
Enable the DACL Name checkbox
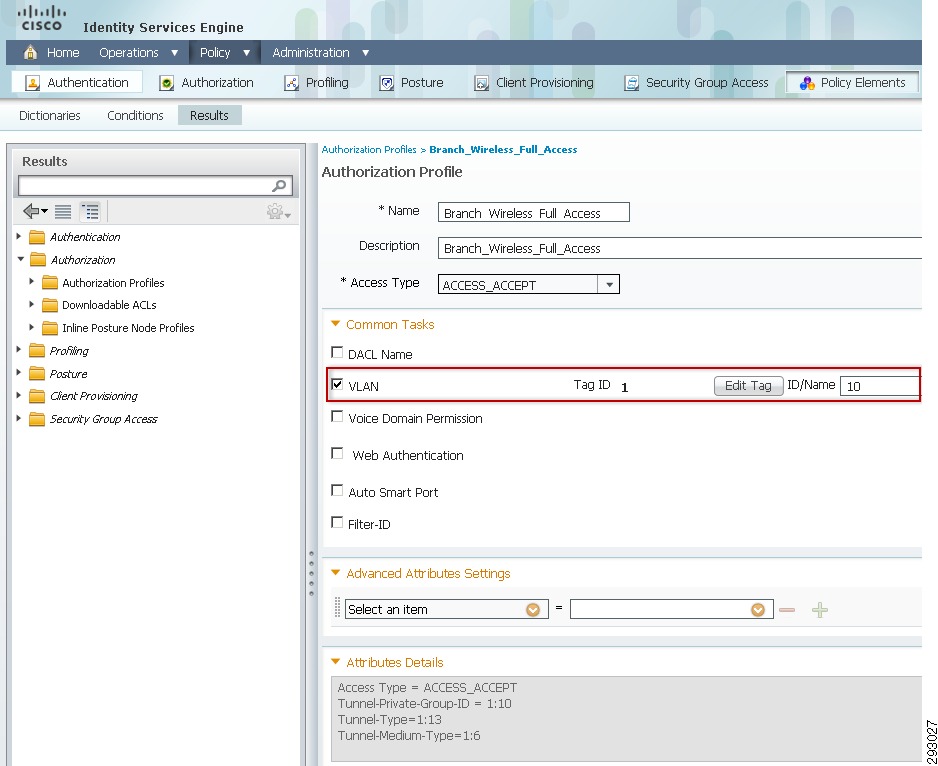[337, 352]
